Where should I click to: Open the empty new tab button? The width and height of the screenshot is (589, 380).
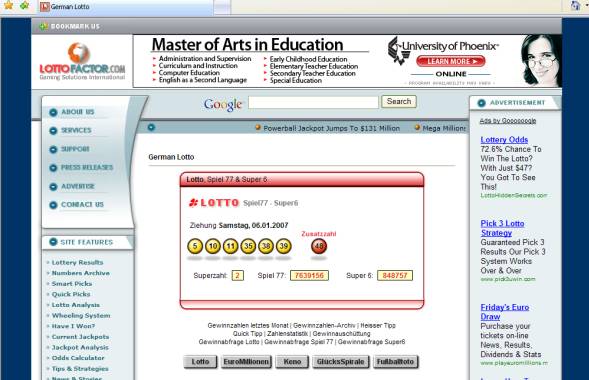[x=222, y=7]
